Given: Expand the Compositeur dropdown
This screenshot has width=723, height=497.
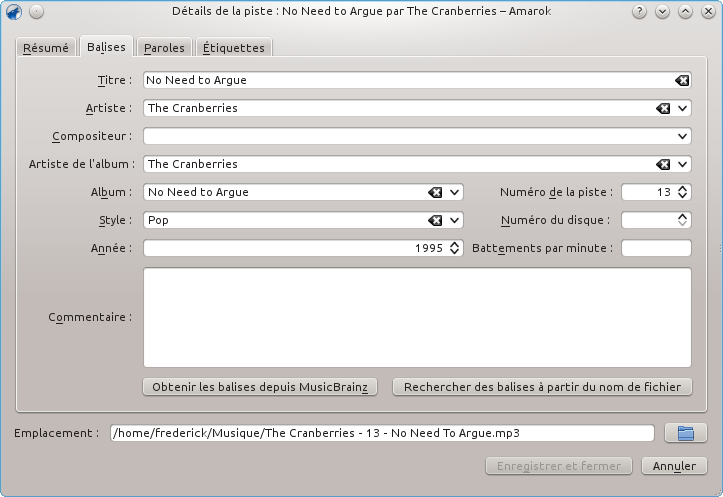Looking at the screenshot, I should pos(682,136).
